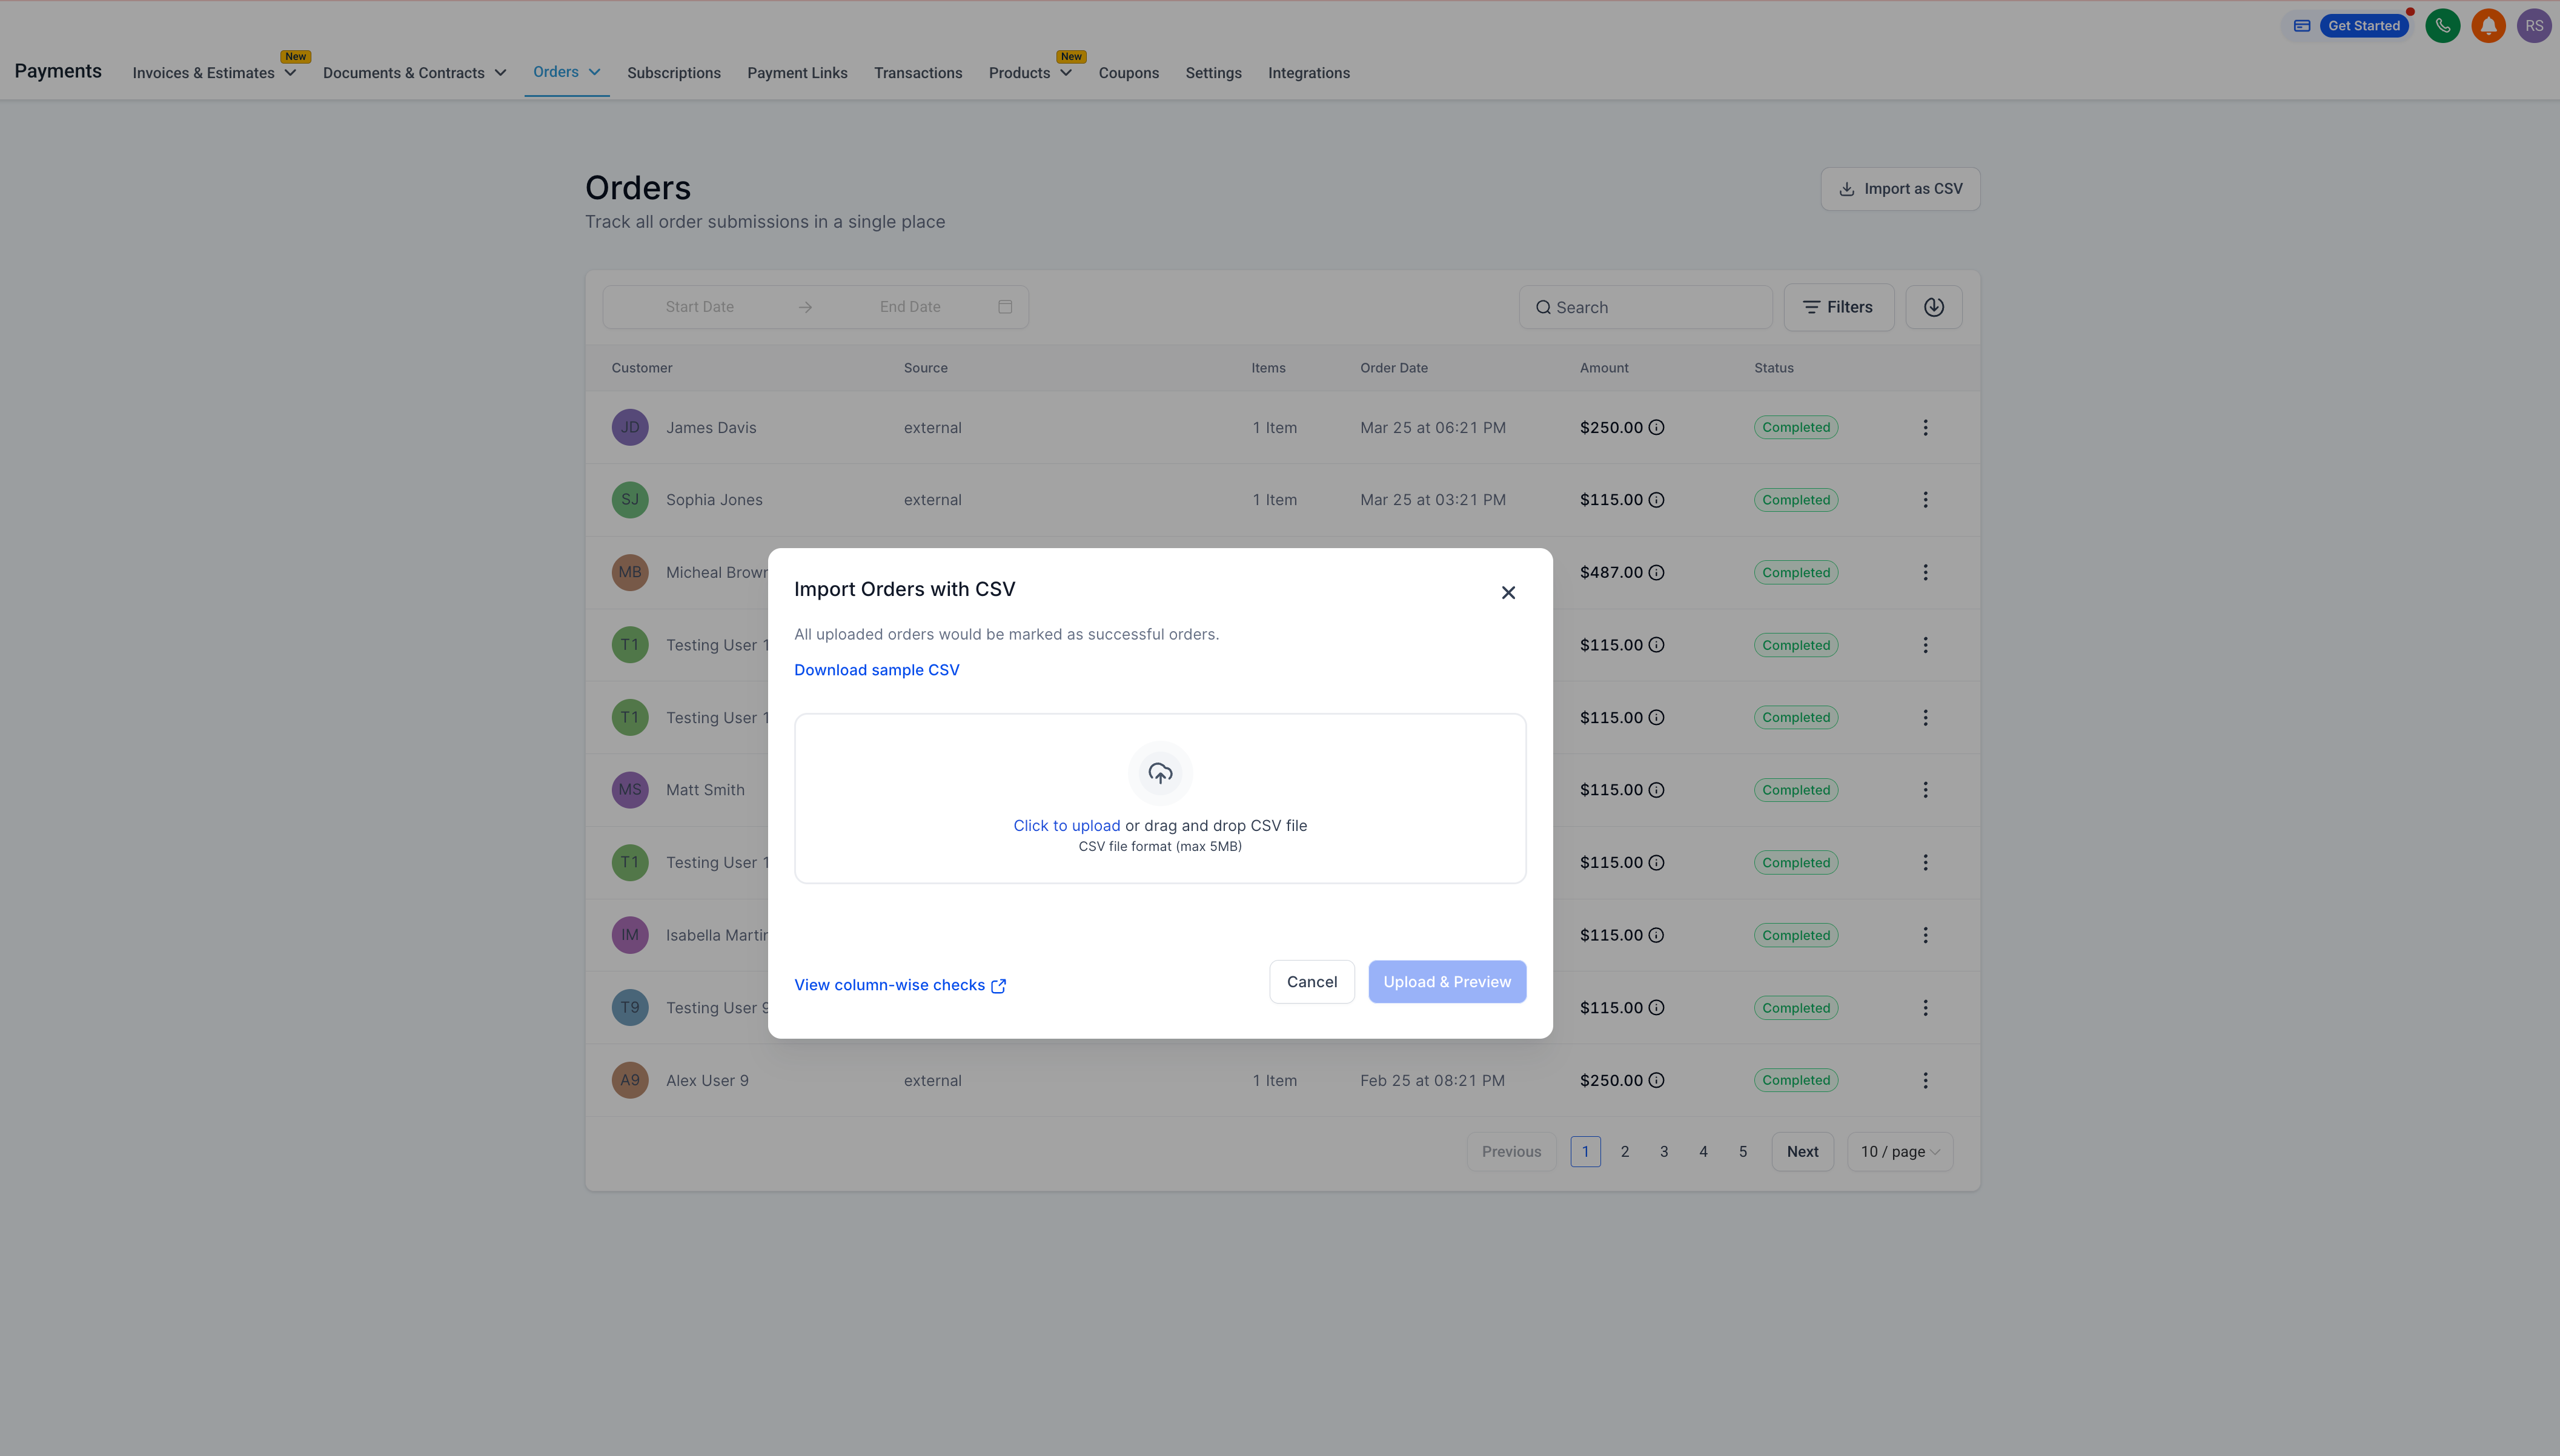Click the Search orders field
The image size is (2560, 1456).
pos(1645,308)
